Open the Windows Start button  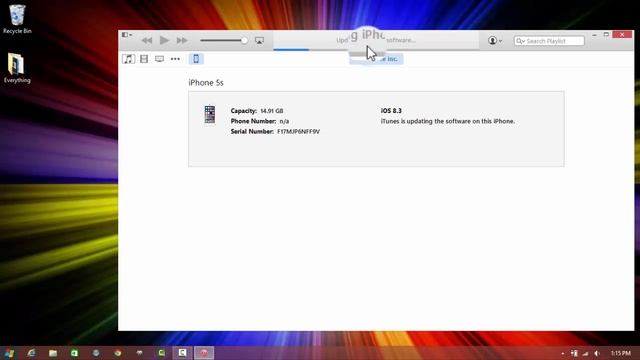click(x=9, y=353)
